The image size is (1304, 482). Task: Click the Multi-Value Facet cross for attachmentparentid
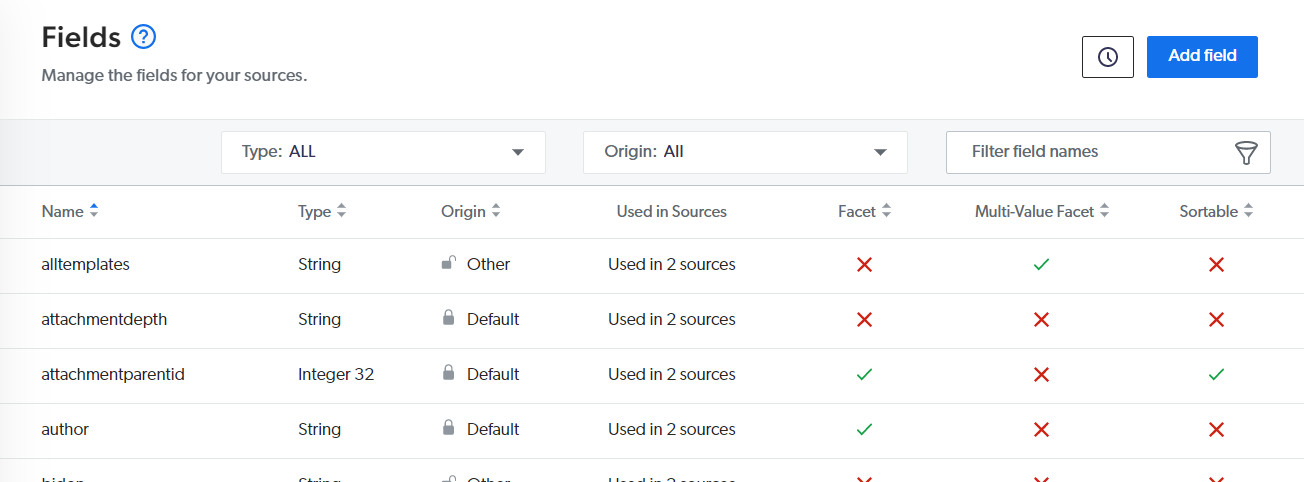[x=1041, y=375]
